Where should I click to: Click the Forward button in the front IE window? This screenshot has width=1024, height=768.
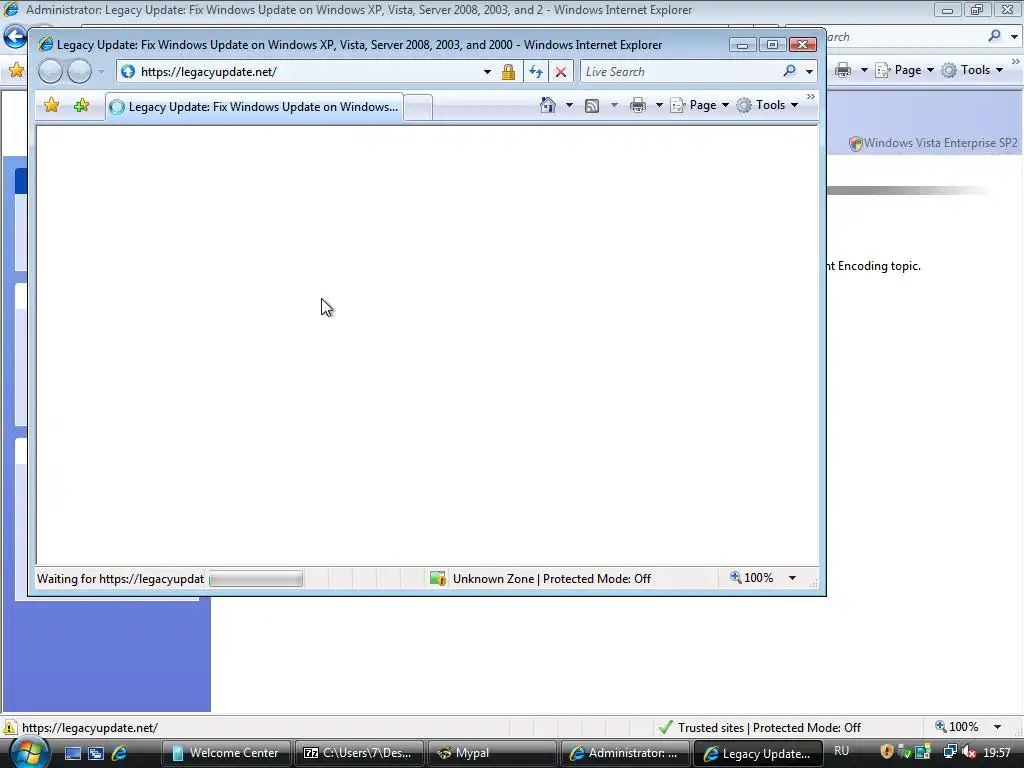click(79, 71)
